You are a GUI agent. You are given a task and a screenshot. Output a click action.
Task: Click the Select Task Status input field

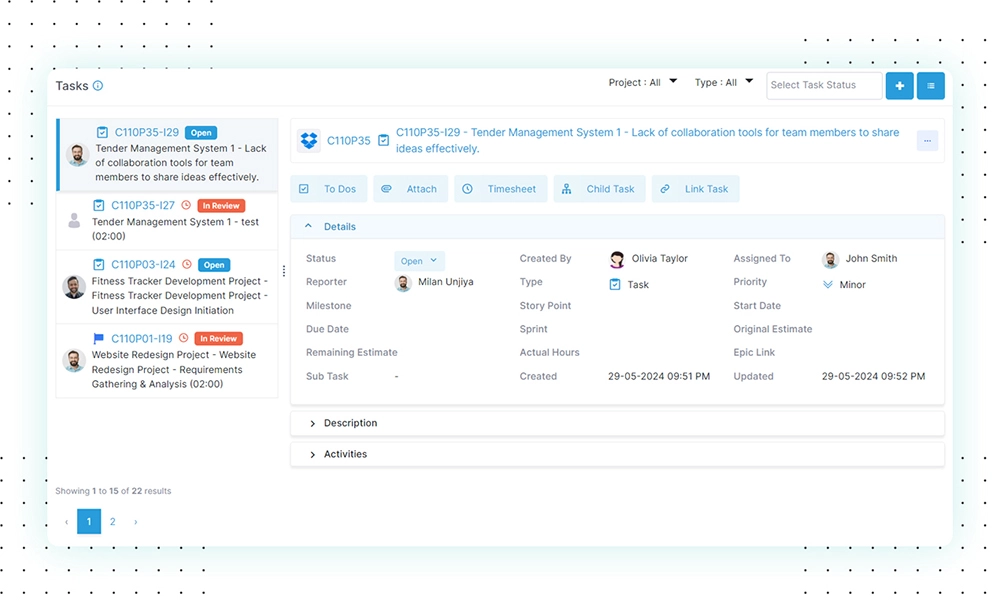point(824,86)
